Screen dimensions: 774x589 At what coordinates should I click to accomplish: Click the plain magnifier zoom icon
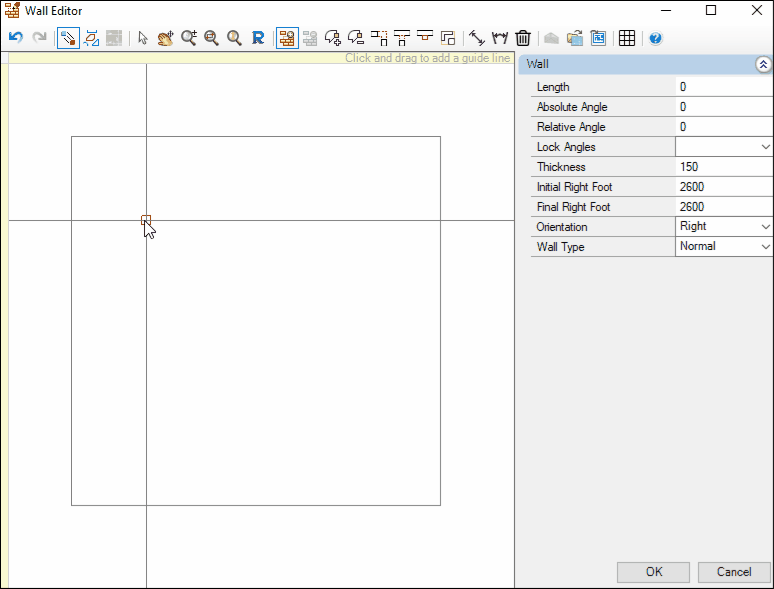point(234,38)
